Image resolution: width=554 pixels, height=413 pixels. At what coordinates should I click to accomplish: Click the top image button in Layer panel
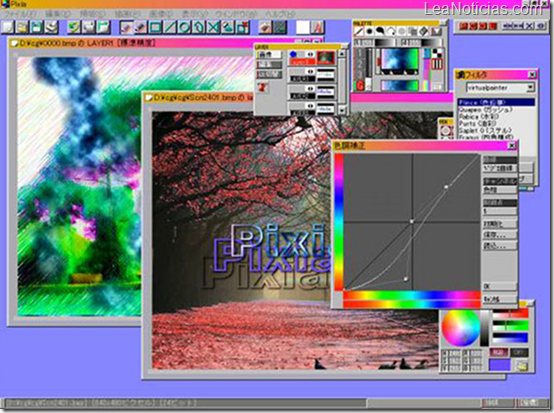tap(269, 54)
